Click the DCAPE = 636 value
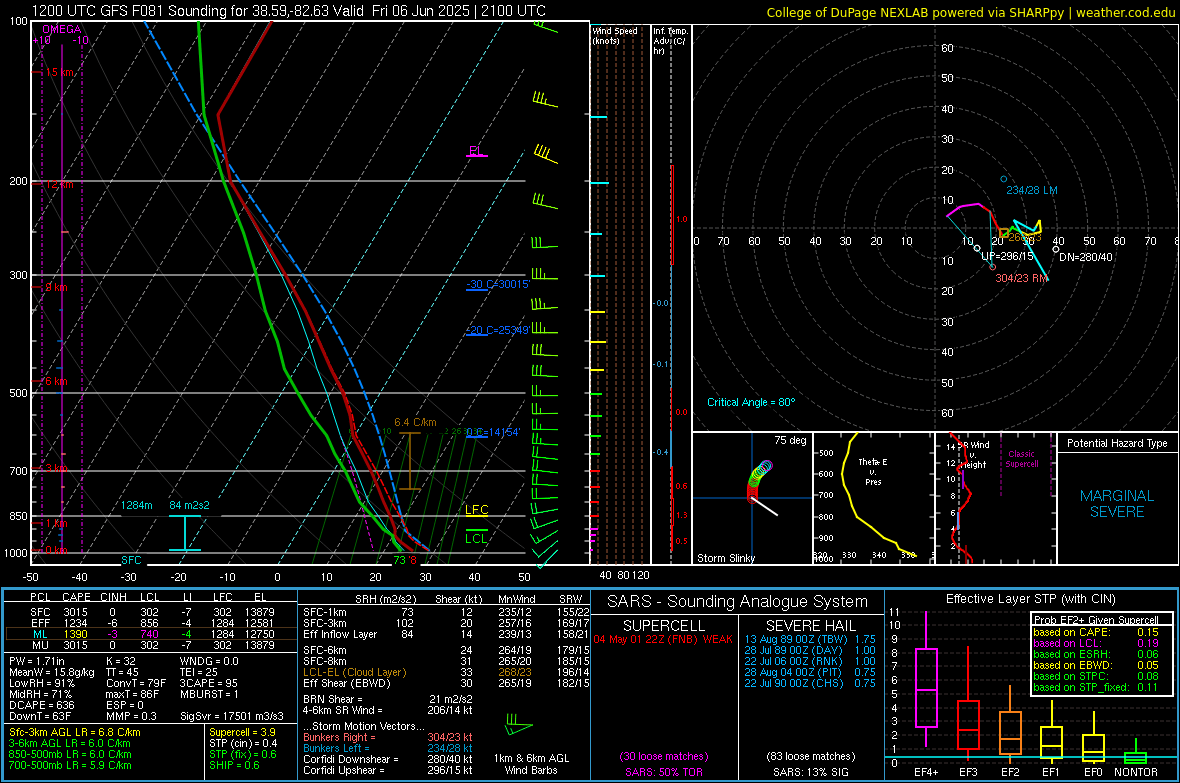This screenshot has width=1180, height=783. pyautogui.click(x=41, y=705)
